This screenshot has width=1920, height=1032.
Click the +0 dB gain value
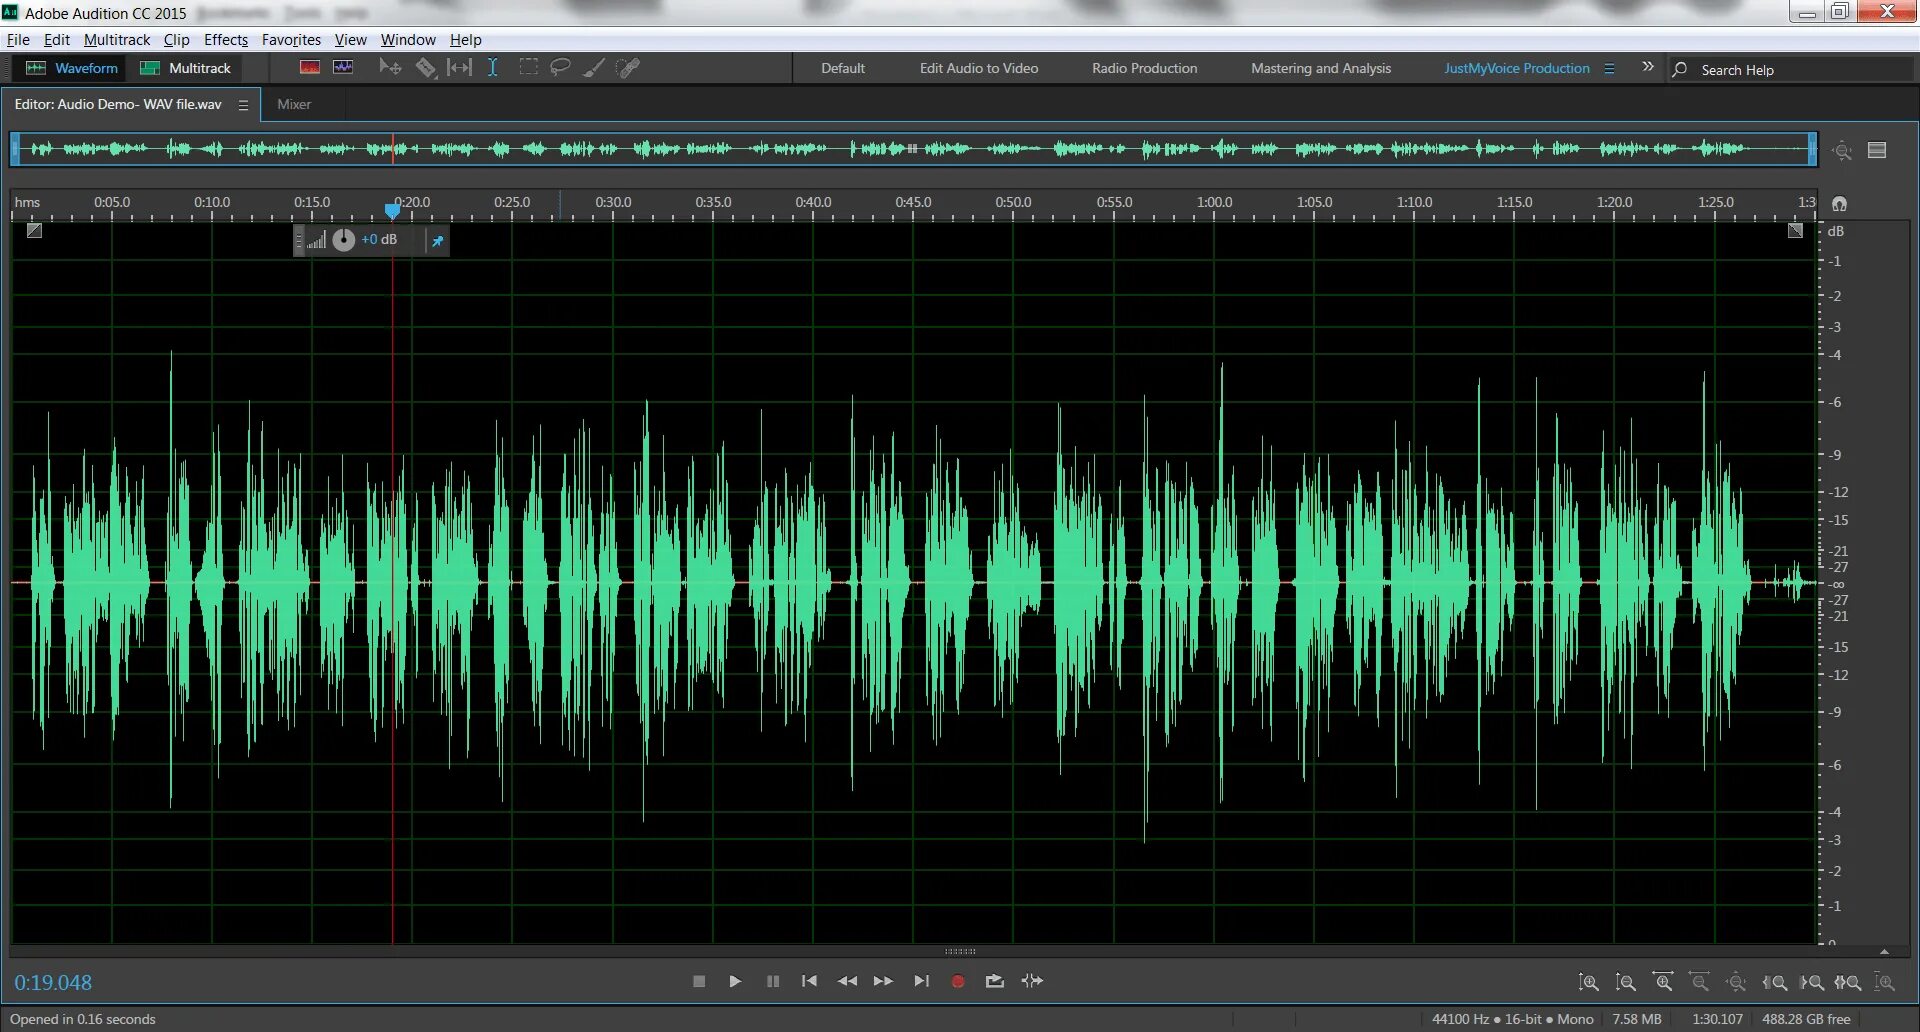point(379,239)
